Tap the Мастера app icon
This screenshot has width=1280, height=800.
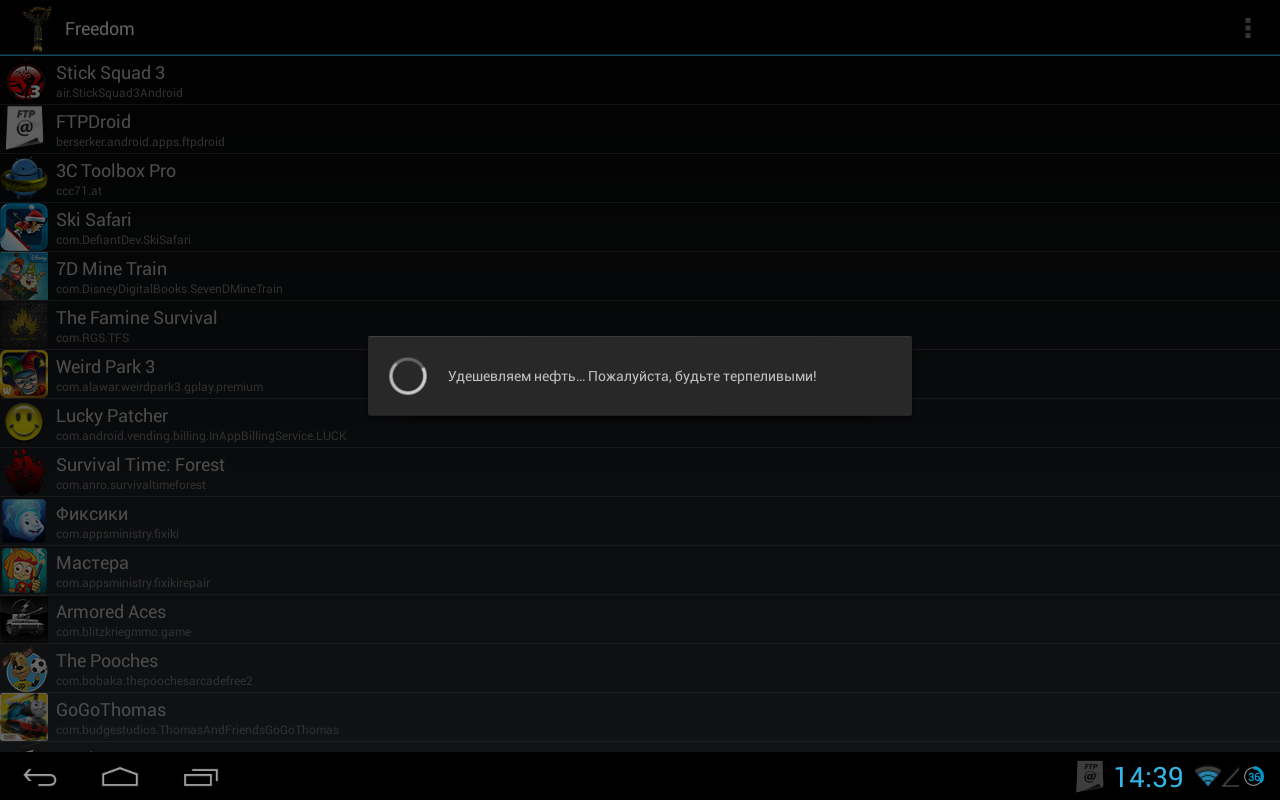(x=24, y=571)
